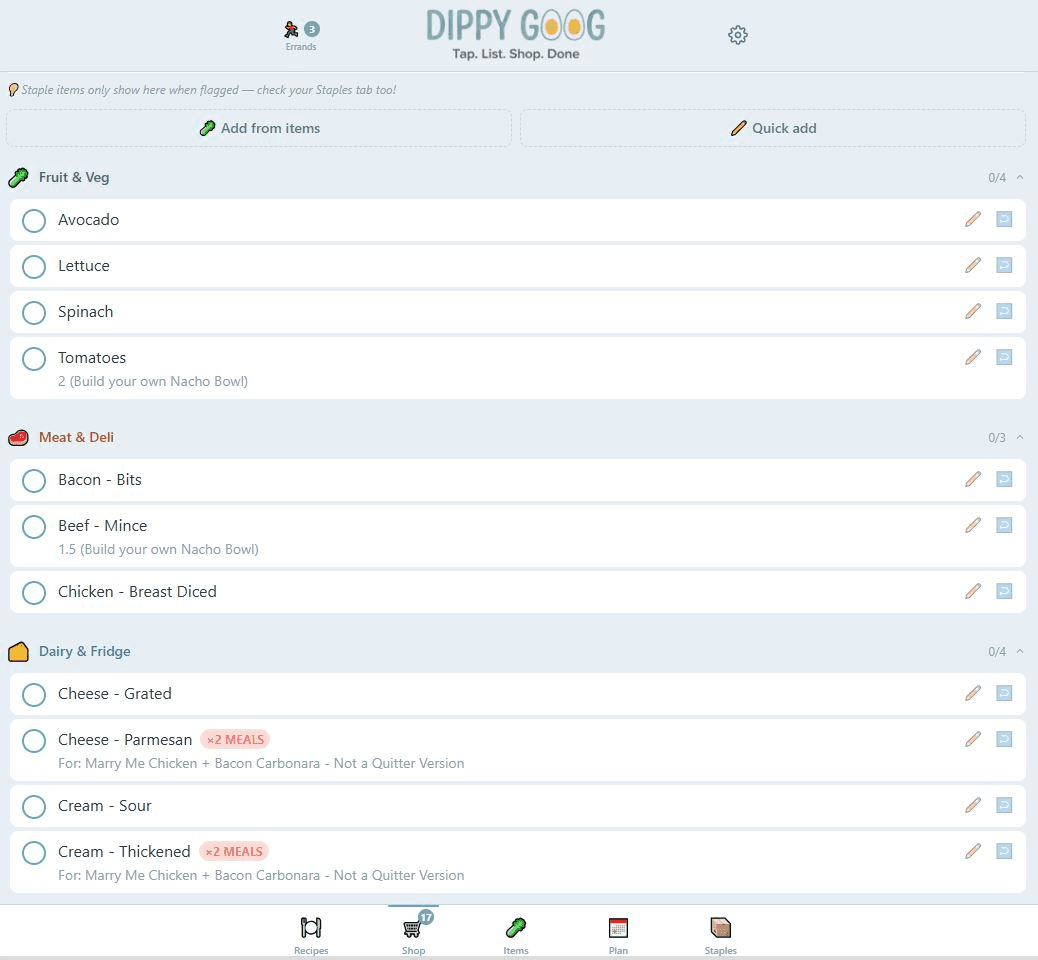
Task: Go to the Plan tab
Action: [x=618, y=934]
